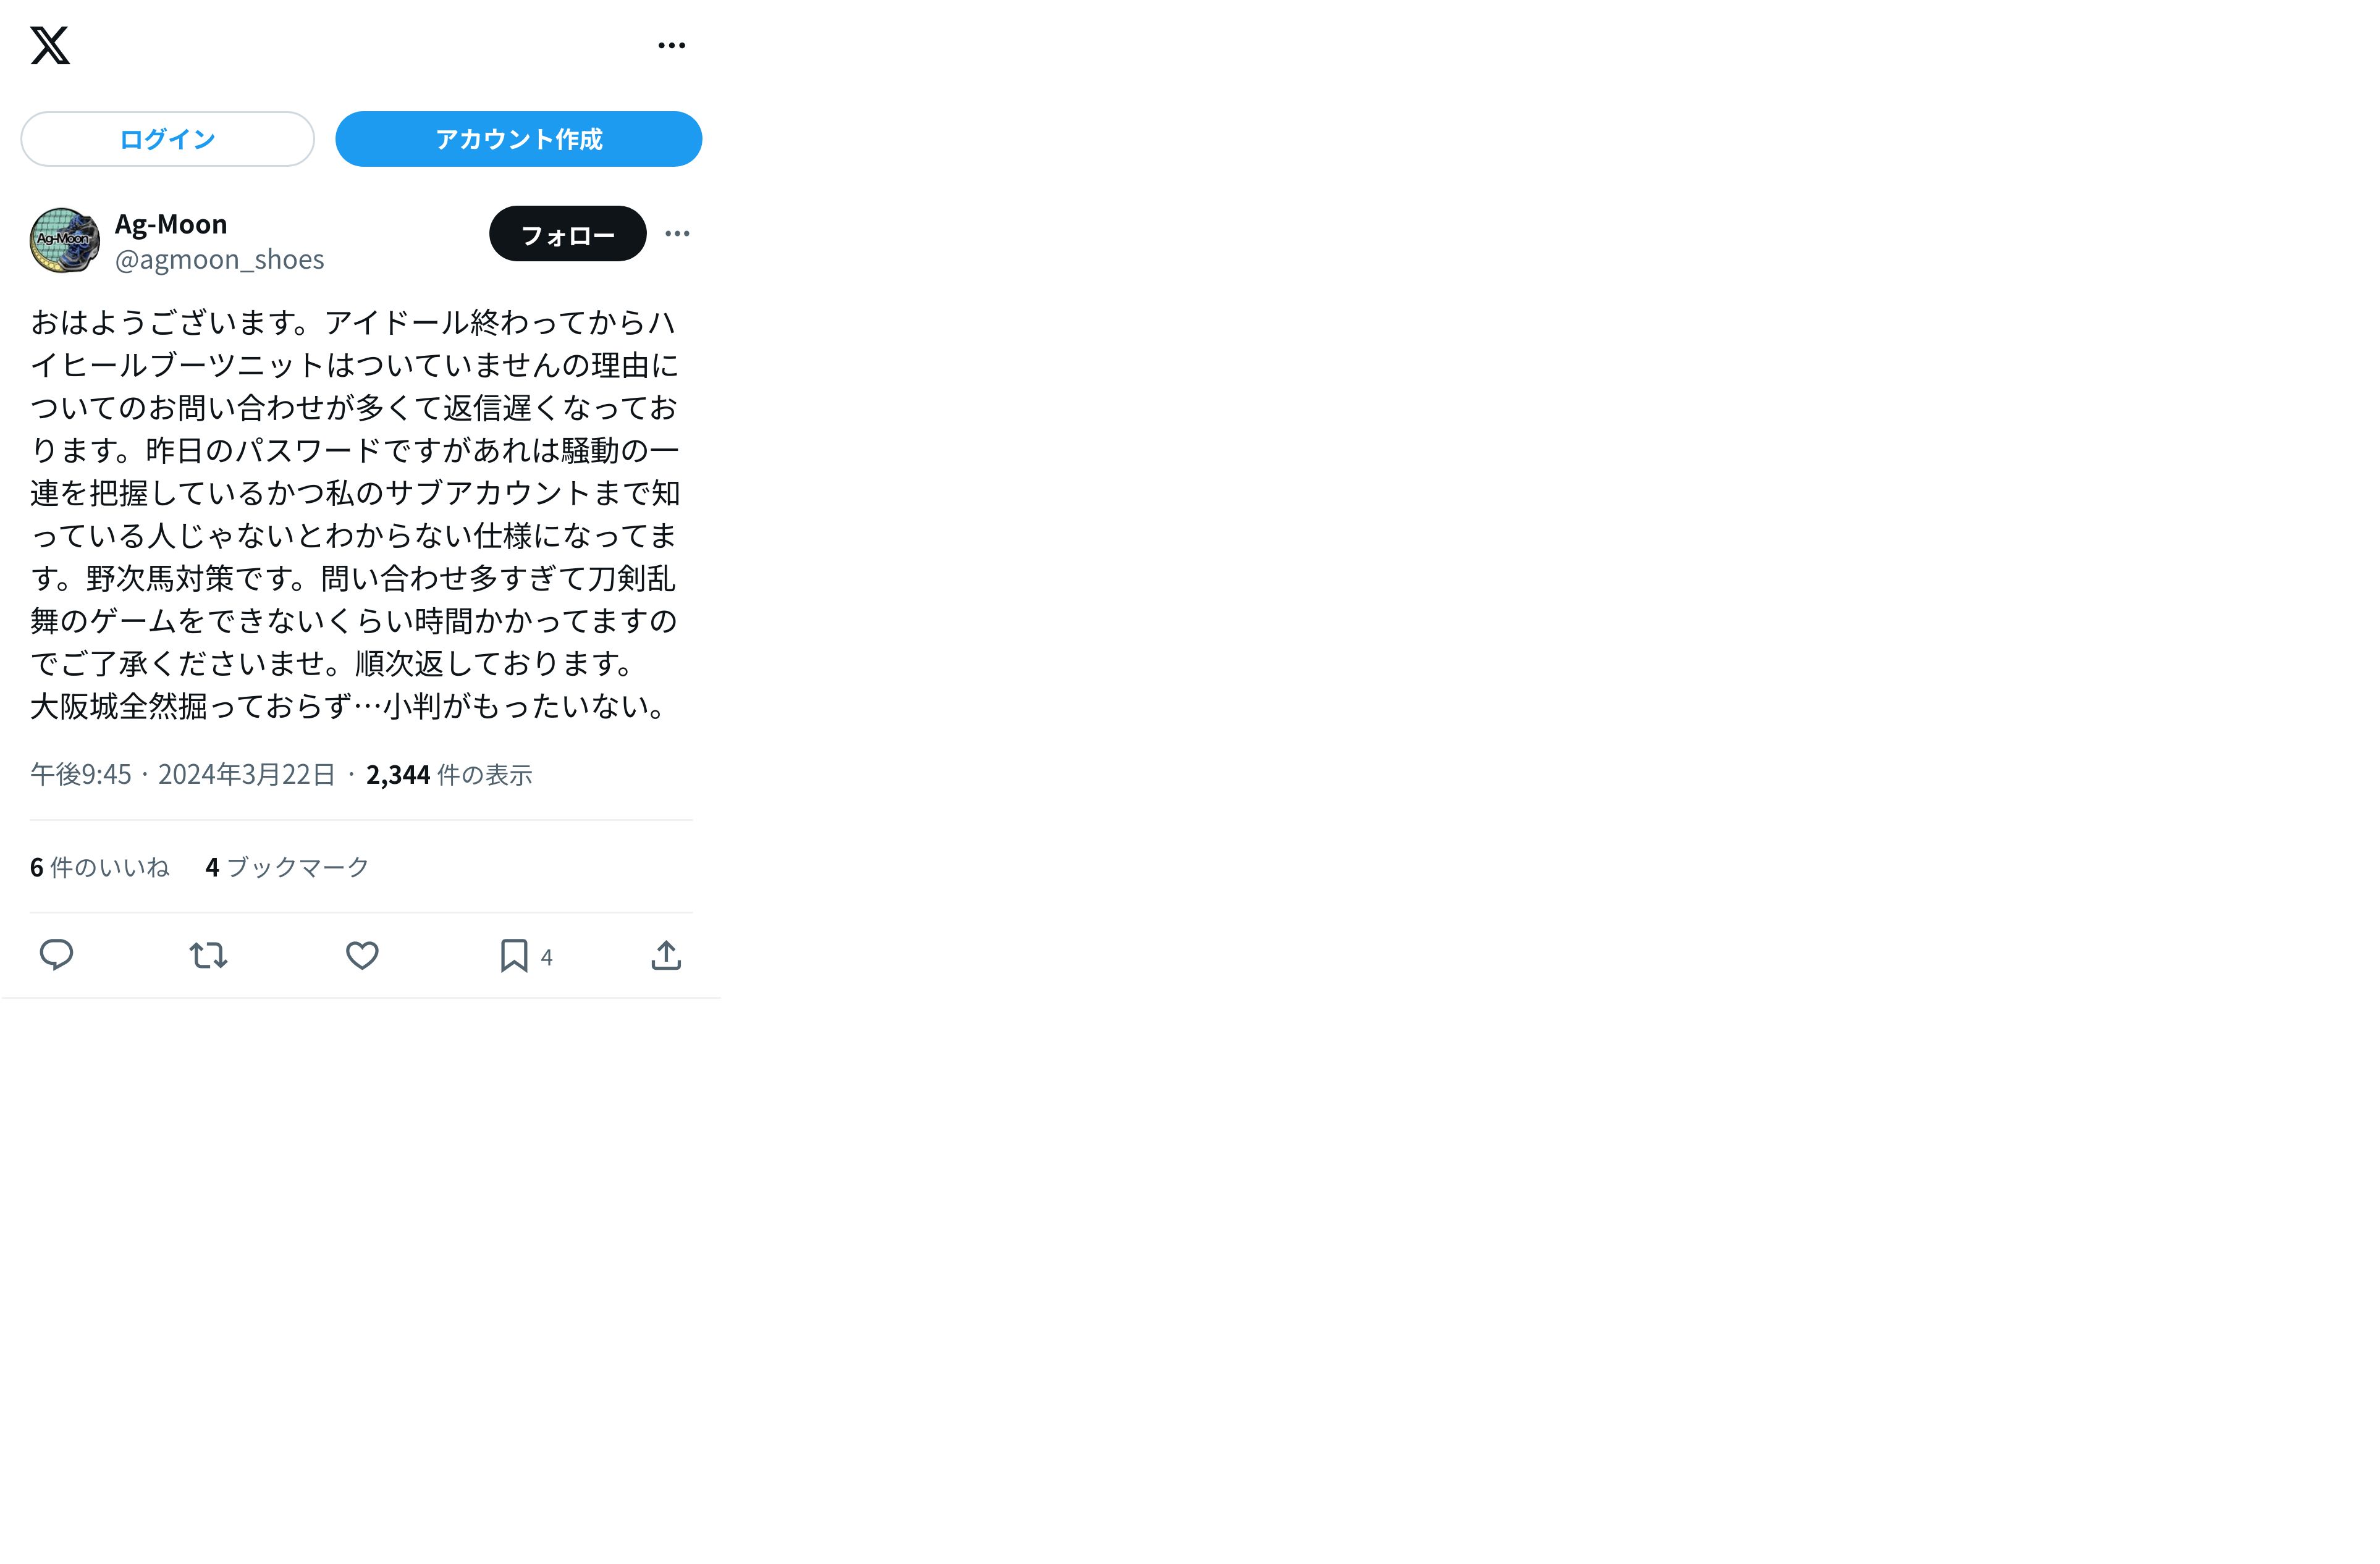Click the 午後9:45 2024年3月22日 timestamp
The width and height of the screenshot is (2380, 1564).
(x=183, y=775)
